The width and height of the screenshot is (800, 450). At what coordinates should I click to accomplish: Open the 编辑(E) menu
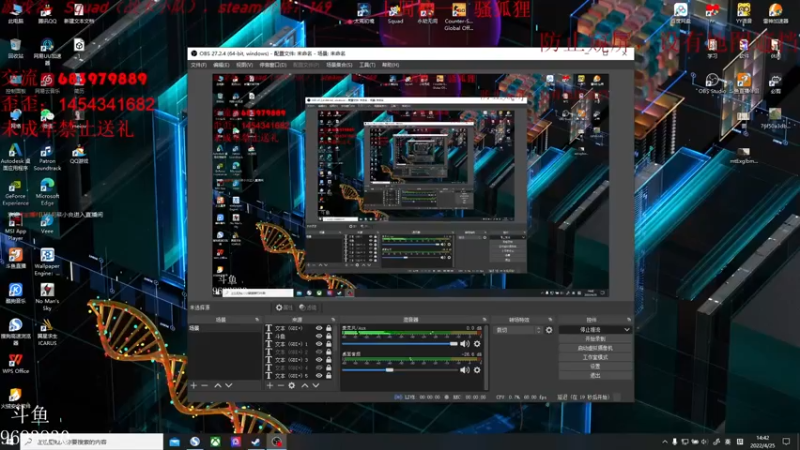coord(221,65)
